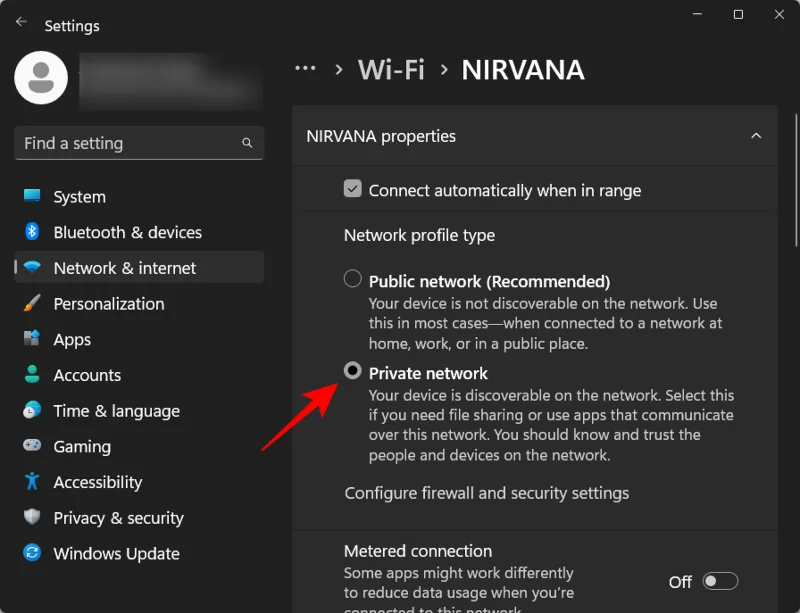Open Configure firewall and security settings
This screenshot has height=613, width=800.
[x=487, y=493]
